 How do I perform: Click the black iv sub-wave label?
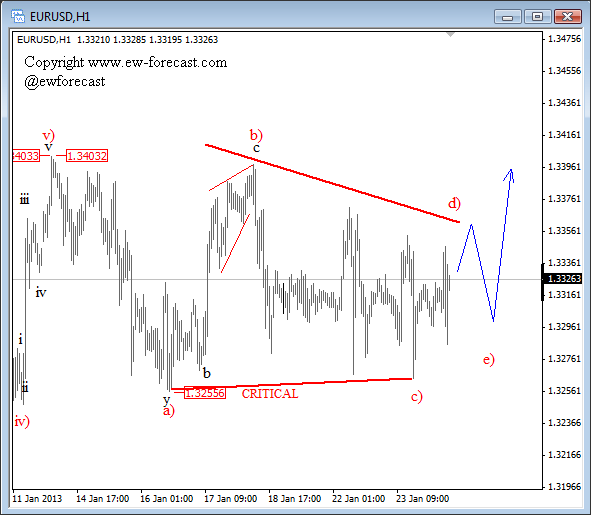pos(41,292)
